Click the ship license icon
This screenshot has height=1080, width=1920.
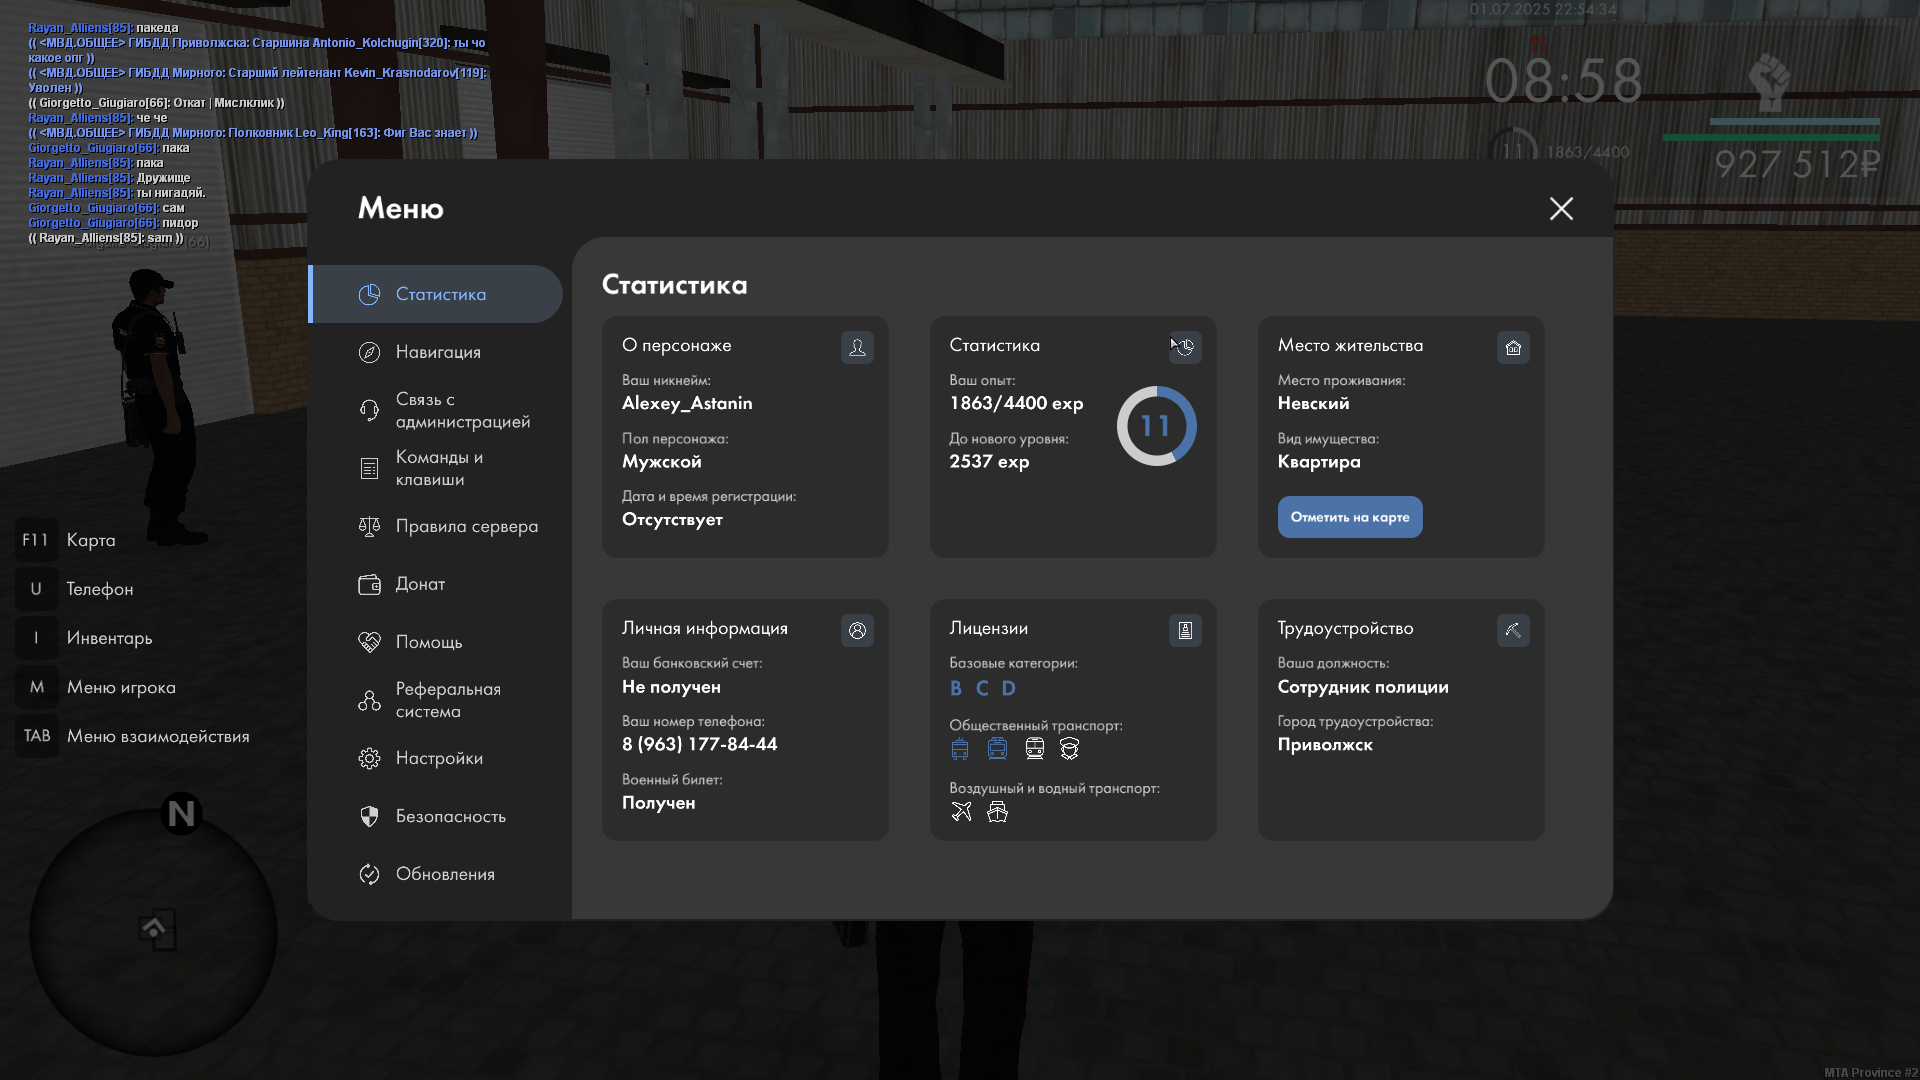click(997, 812)
